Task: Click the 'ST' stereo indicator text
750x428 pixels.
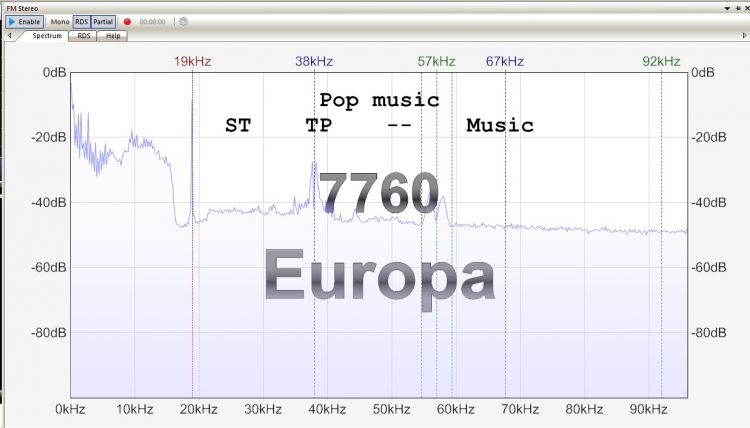Action: tap(238, 125)
